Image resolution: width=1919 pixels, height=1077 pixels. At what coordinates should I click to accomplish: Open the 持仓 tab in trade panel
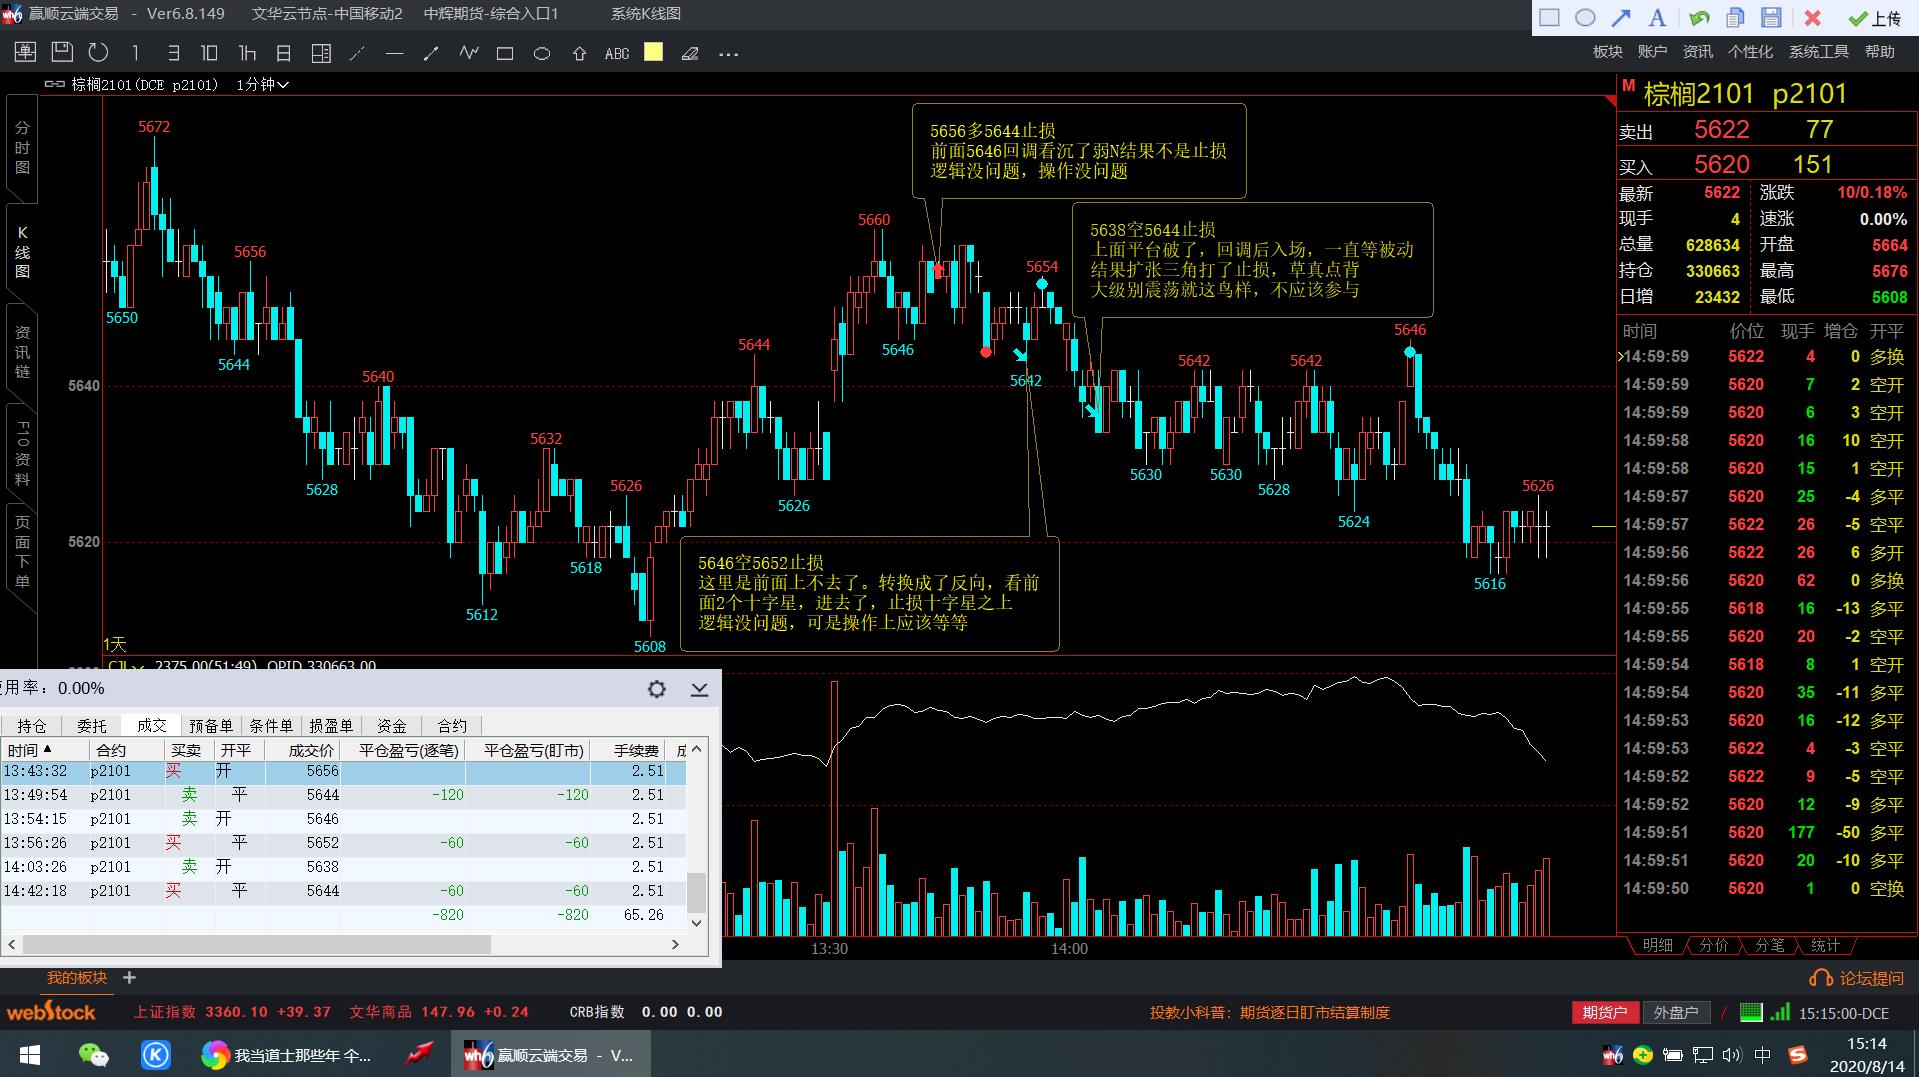[x=31, y=726]
